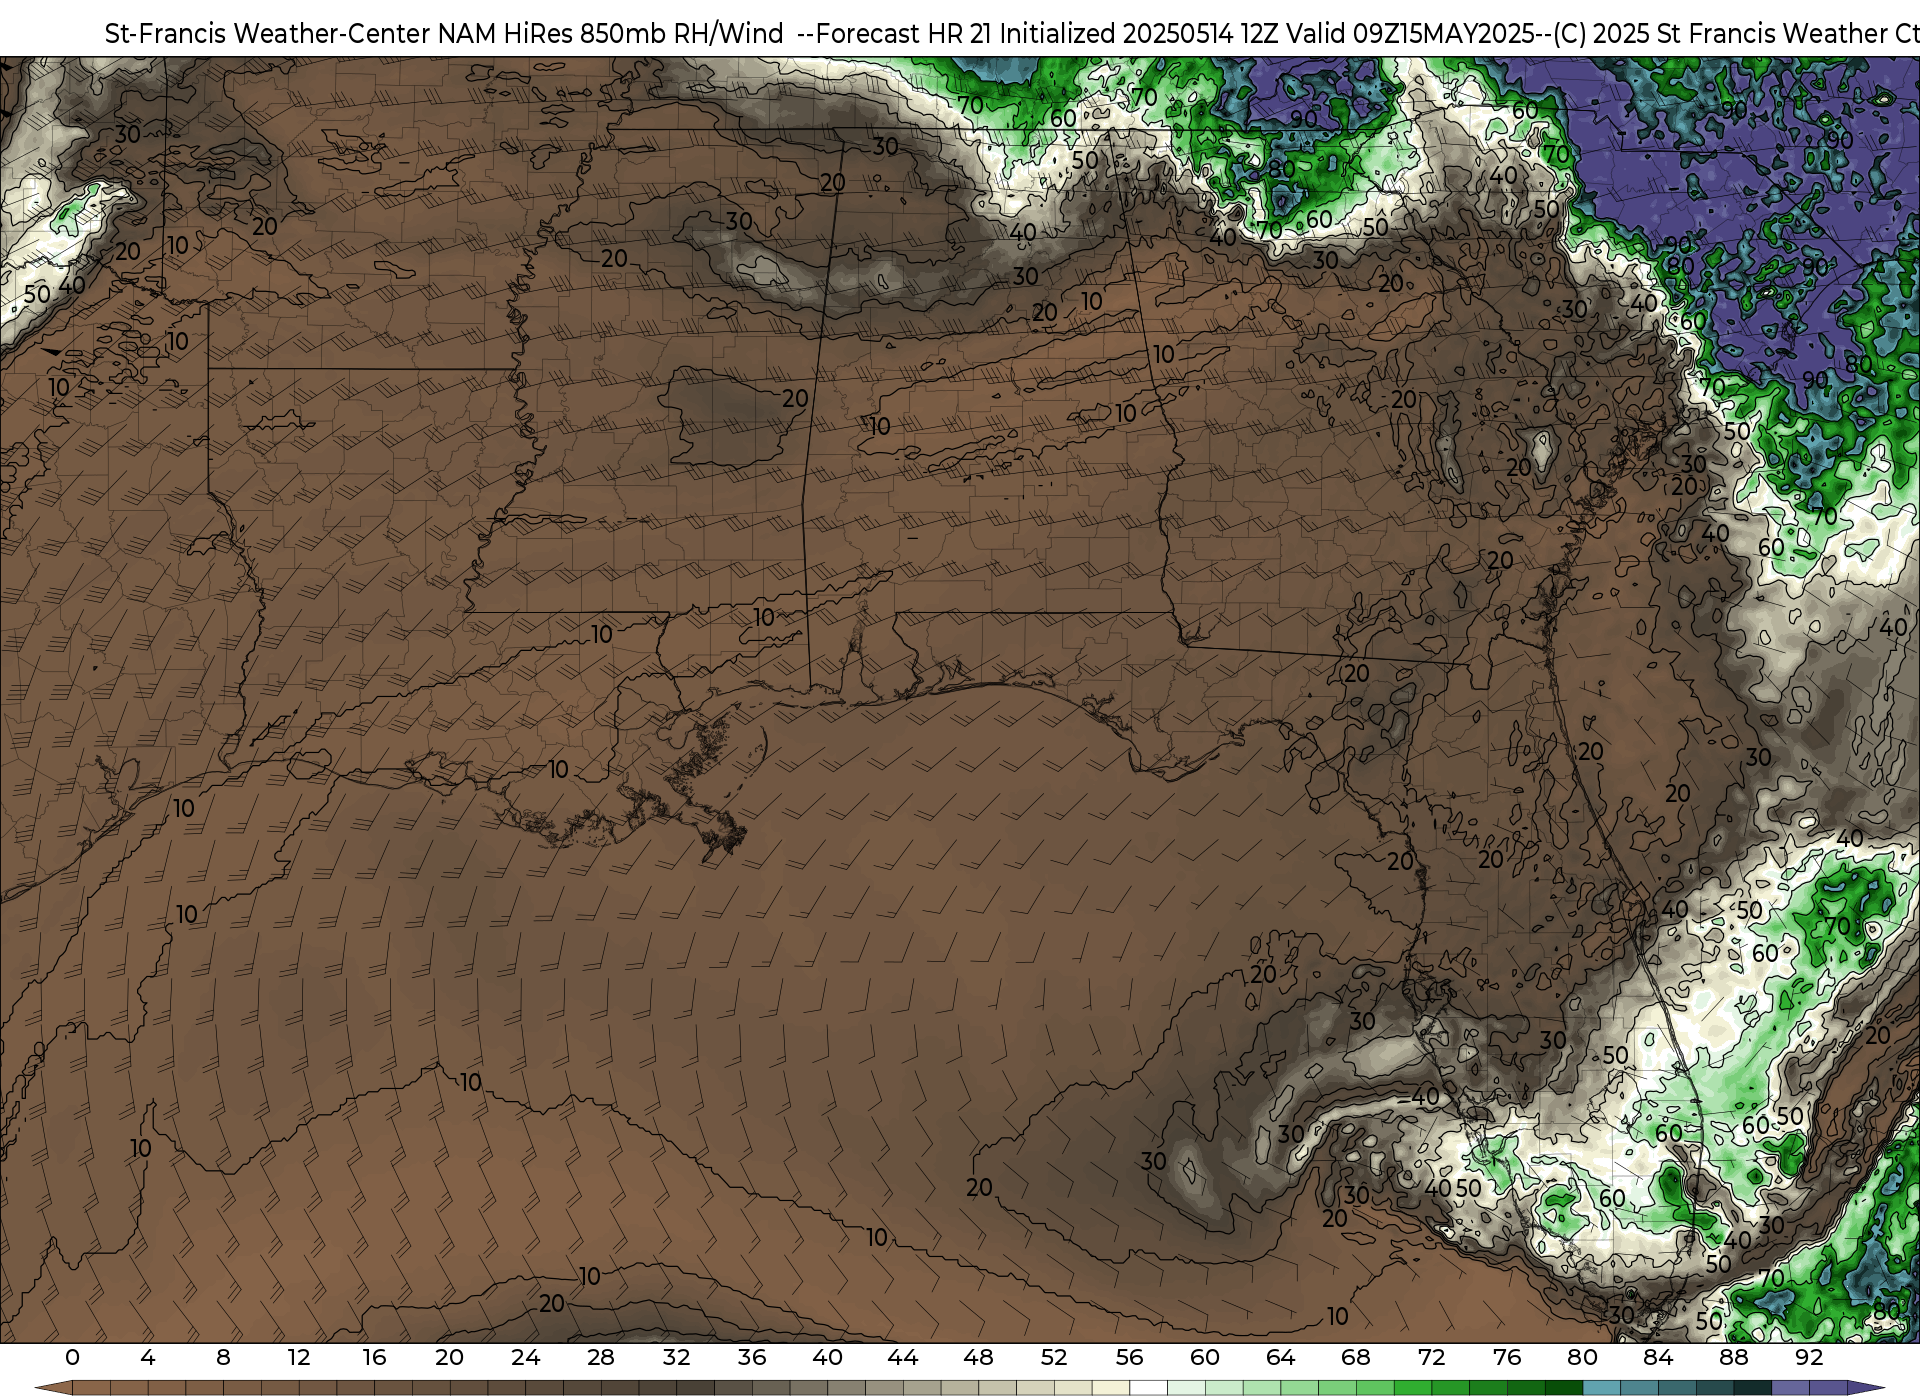Click the colorbar tick label "4"
The width and height of the screenshot is (1920, 1400).
(148, 1357)
